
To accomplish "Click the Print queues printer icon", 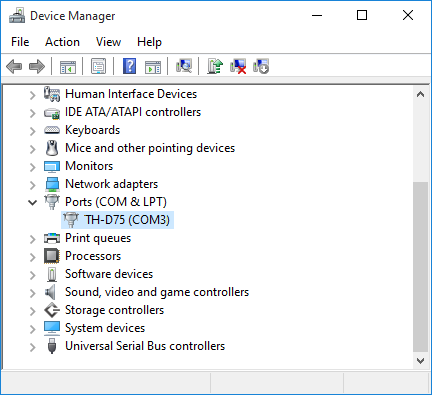I will tap(52, 238).
